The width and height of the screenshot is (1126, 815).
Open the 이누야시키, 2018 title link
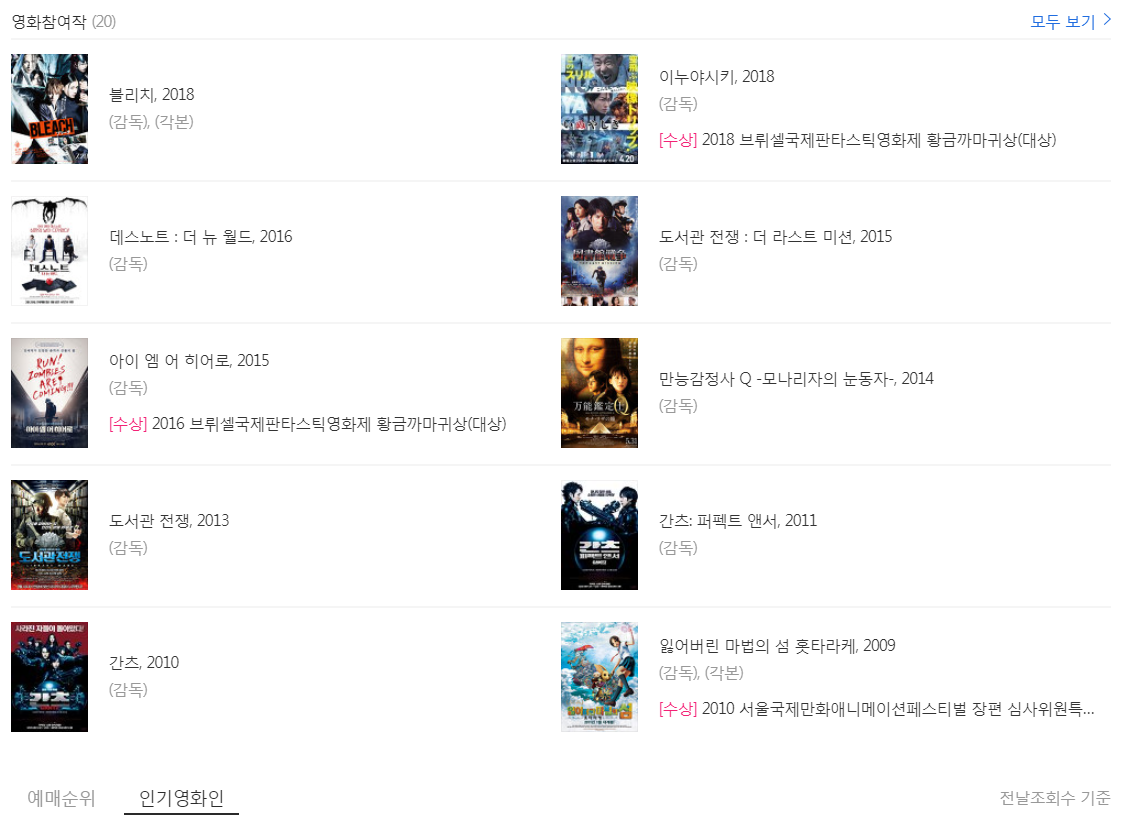[717, 77]
